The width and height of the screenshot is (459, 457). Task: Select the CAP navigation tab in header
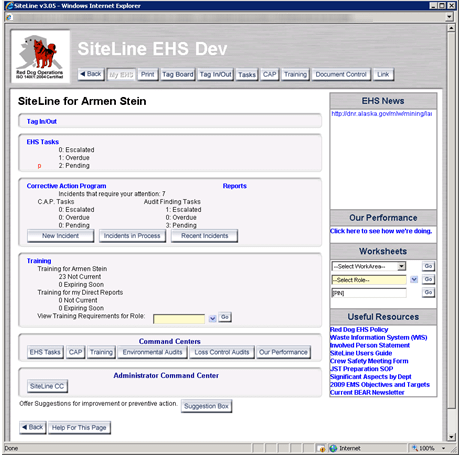(269, 74)
